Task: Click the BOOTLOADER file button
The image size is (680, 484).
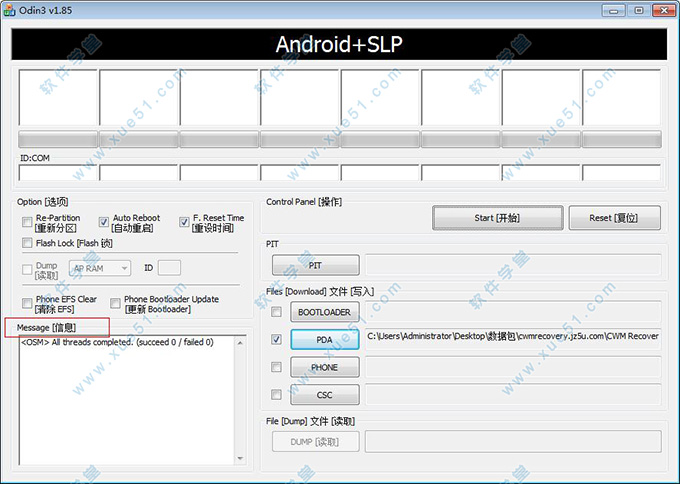Action: [x=324, y=312]
